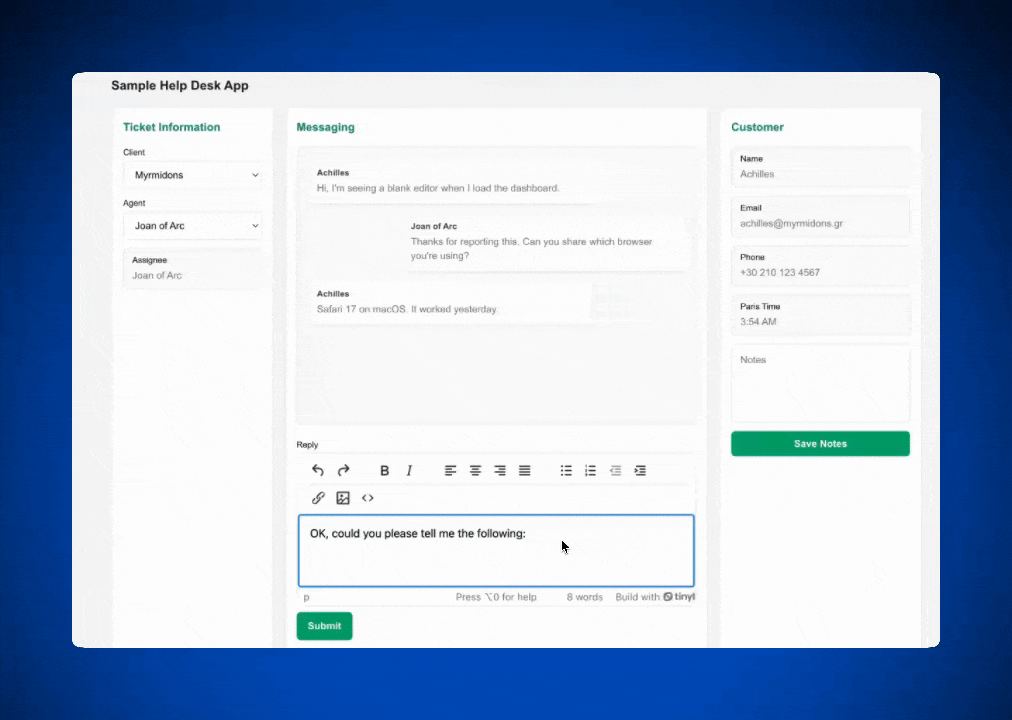Toggle Bold formatting in the reply editor

click(384, 470)
